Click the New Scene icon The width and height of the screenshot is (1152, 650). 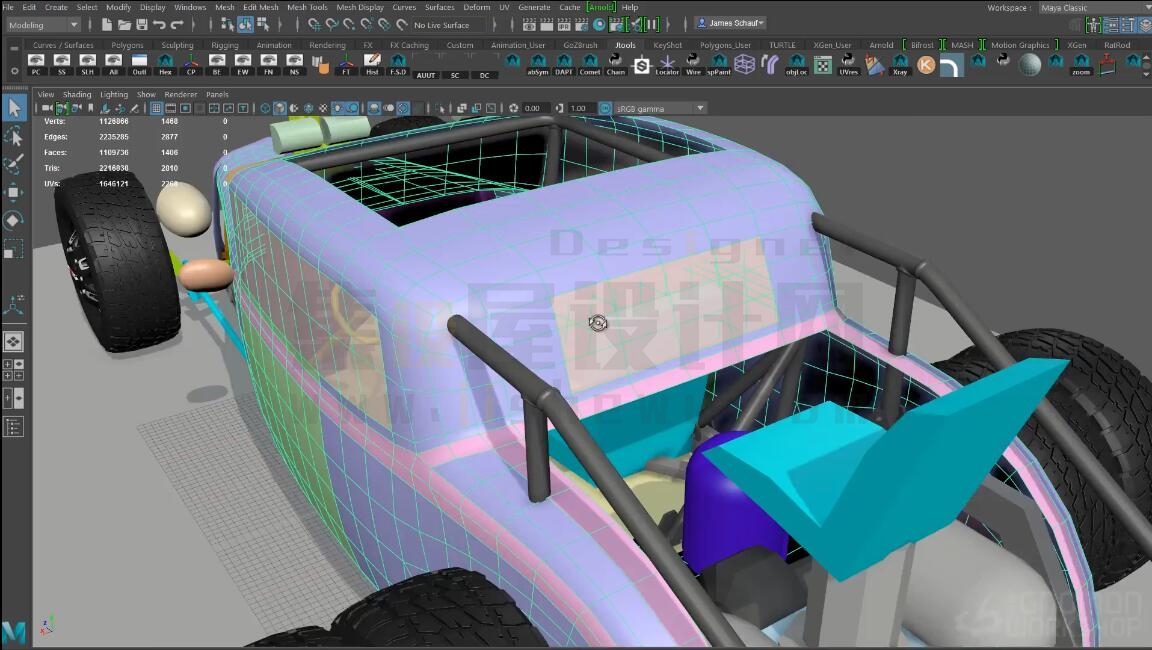[107, 24]
